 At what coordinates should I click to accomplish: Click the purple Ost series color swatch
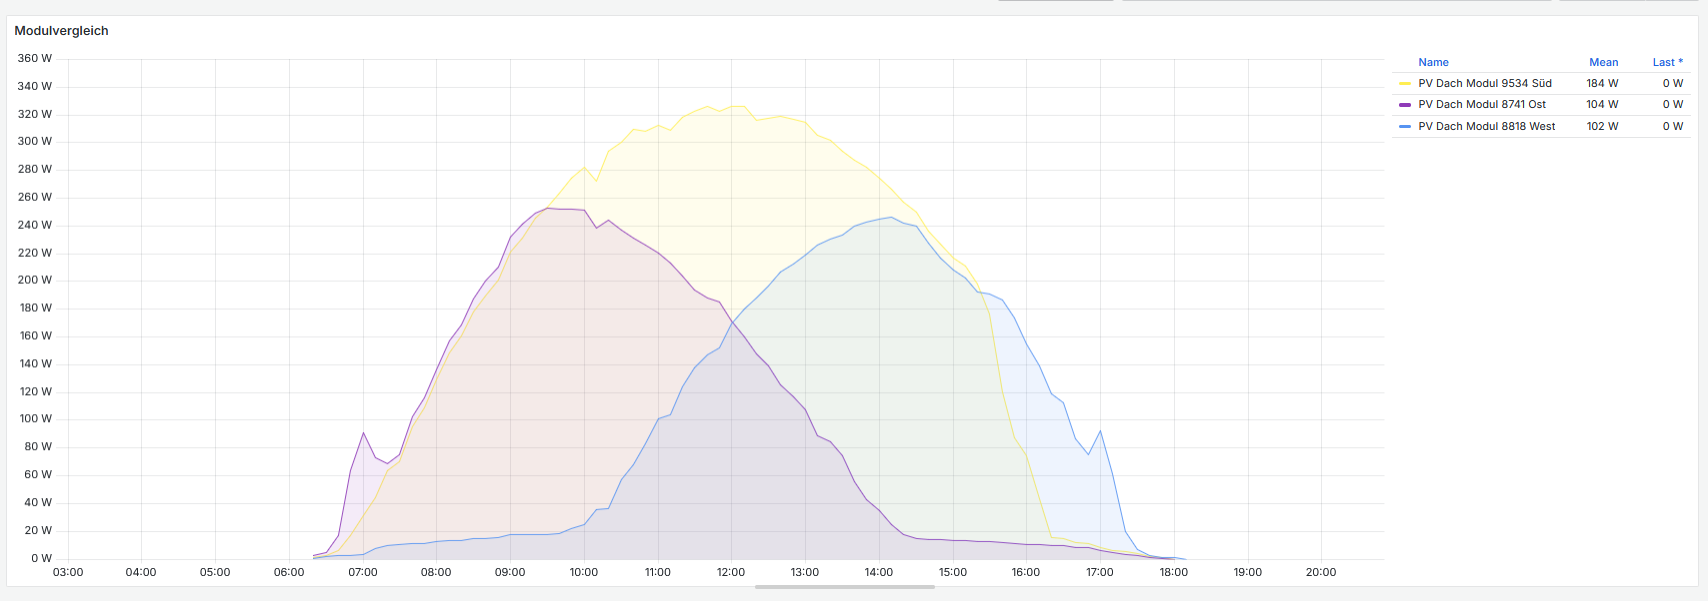point(1405,105)
